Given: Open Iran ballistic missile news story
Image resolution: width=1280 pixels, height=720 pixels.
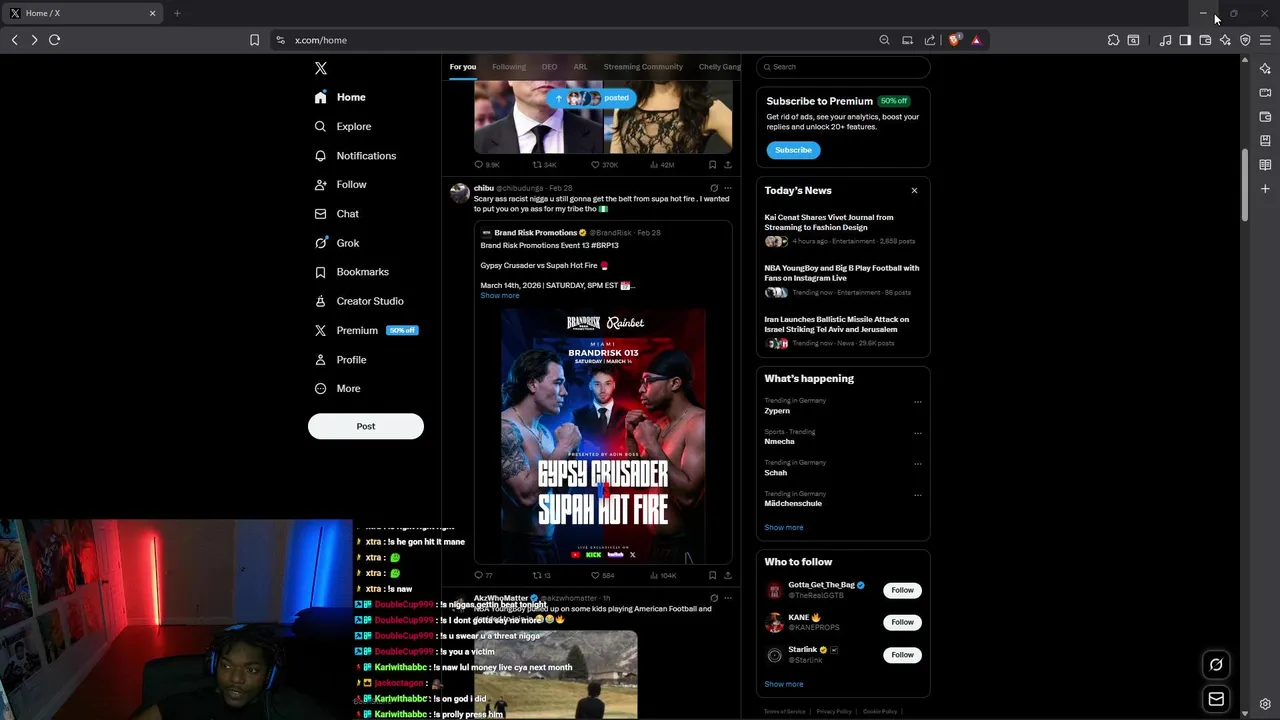Looking at the screenshot, I should tap(842, 331).
